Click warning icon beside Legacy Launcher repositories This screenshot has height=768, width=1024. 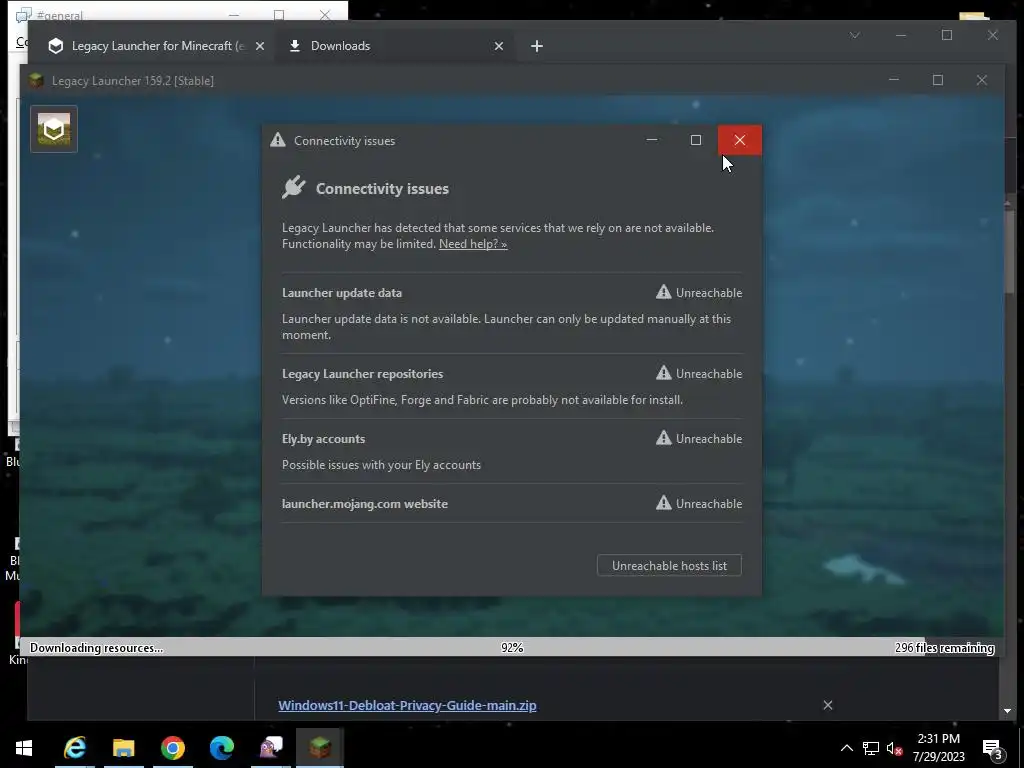[x=664, y=373]
